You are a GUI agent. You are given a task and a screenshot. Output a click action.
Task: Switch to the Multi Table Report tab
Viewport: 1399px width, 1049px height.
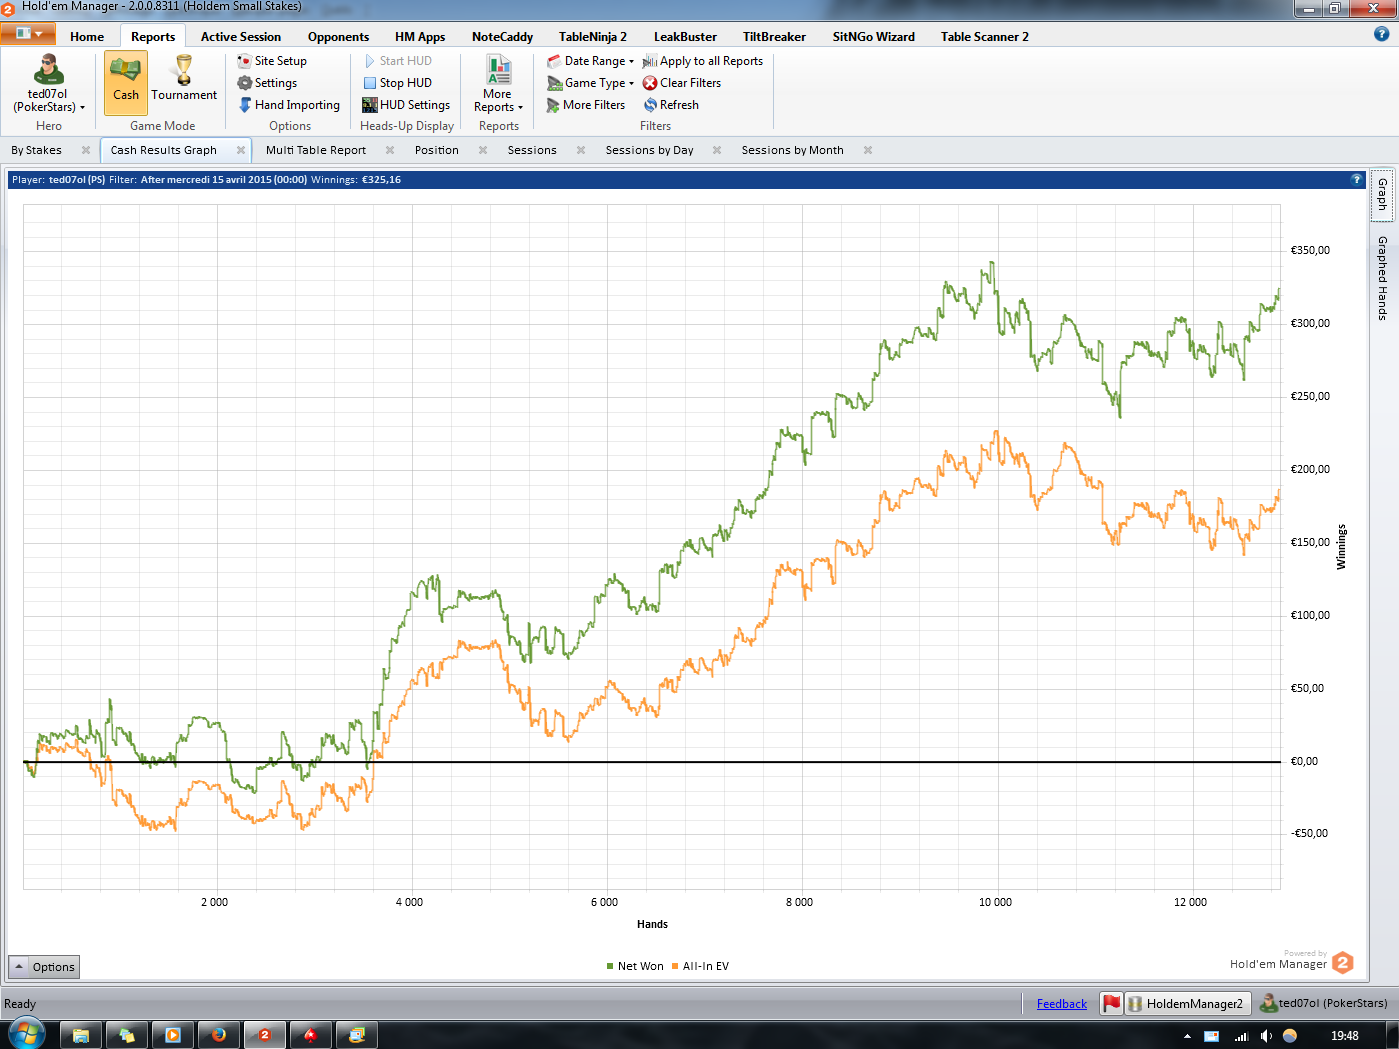click(316, 150)
